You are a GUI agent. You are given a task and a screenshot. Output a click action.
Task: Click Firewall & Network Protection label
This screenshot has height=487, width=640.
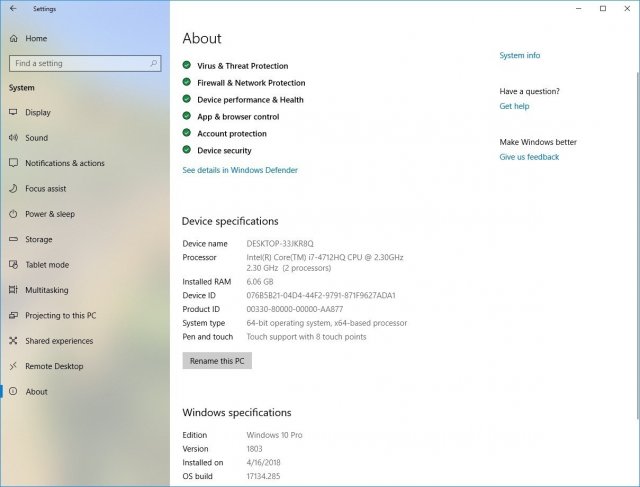(x=251, y=83)
